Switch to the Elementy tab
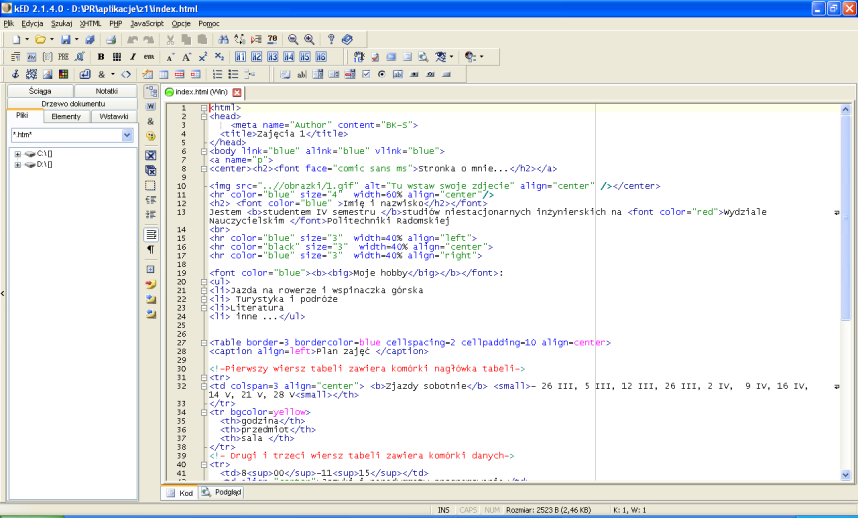The width and height of the screenshot is (858, 518). (x=66, y=117)
